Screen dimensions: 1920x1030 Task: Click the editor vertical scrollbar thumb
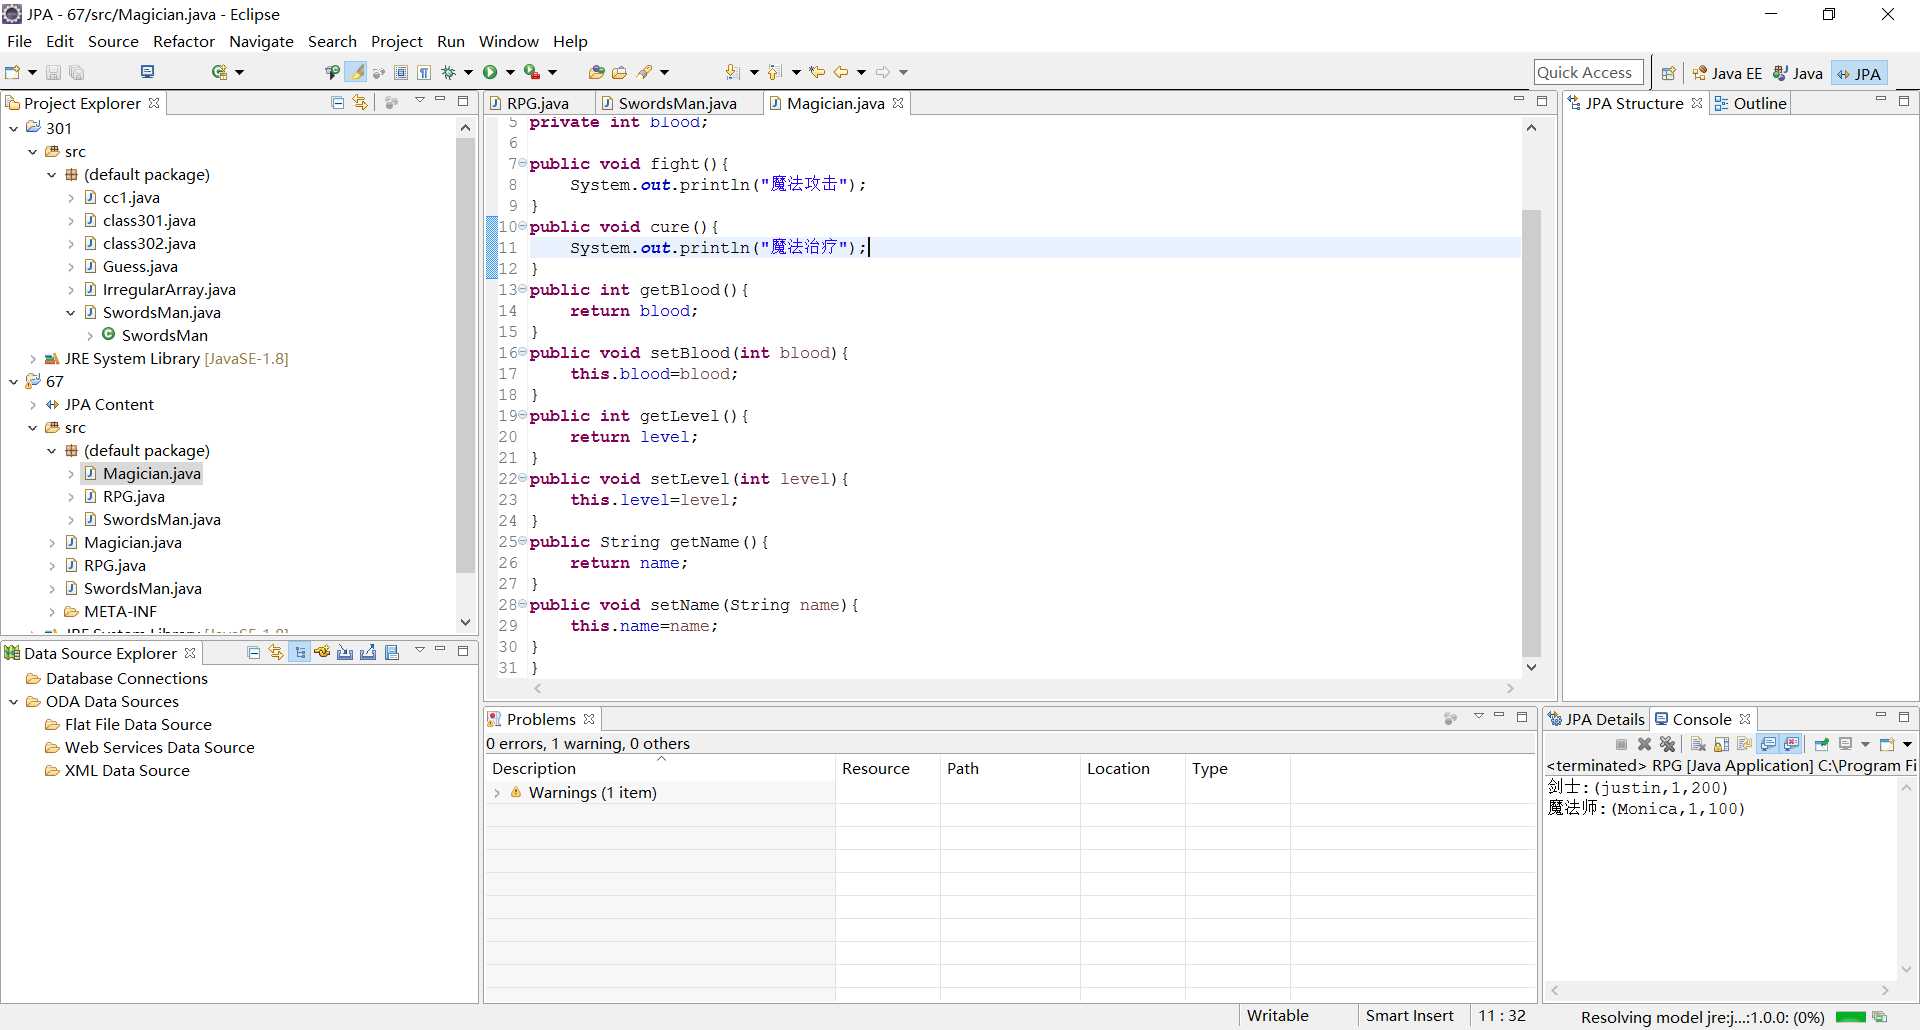tap(1531, 432)
